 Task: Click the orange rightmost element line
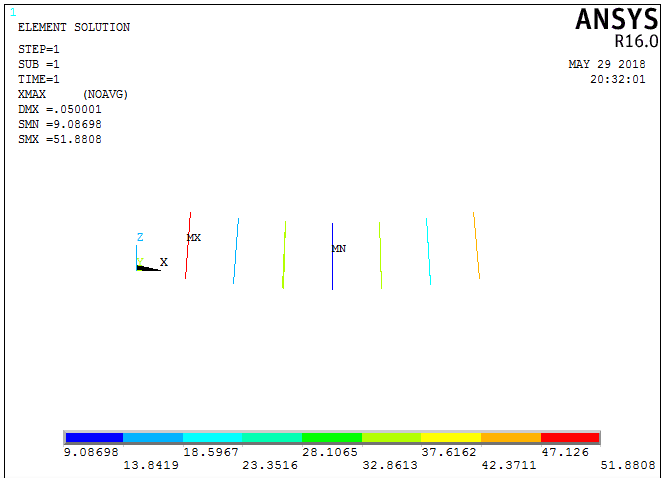tap(476, 245)
